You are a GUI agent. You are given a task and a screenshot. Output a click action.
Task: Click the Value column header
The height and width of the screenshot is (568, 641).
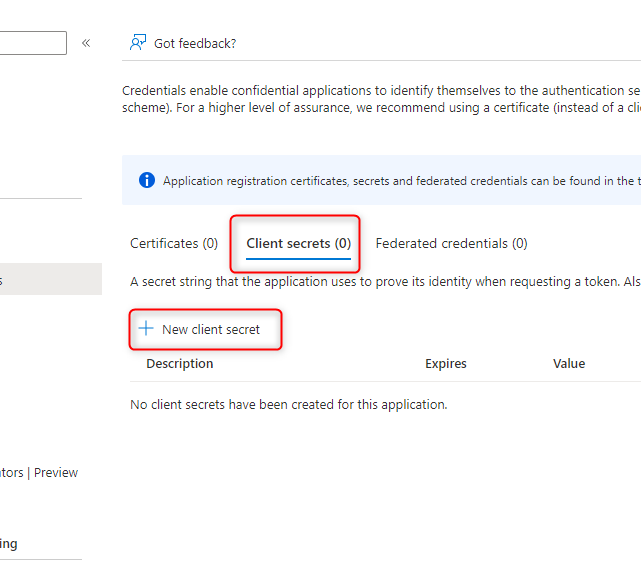tap(569, 363)
